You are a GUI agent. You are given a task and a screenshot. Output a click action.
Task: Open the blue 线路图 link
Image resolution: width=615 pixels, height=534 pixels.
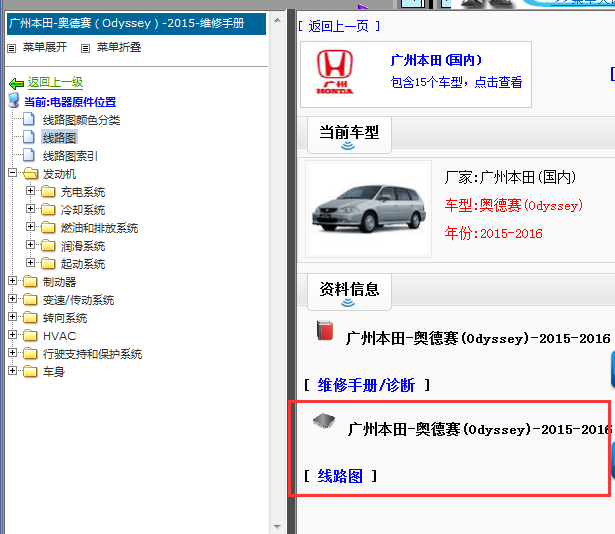(x=340, y=476)
